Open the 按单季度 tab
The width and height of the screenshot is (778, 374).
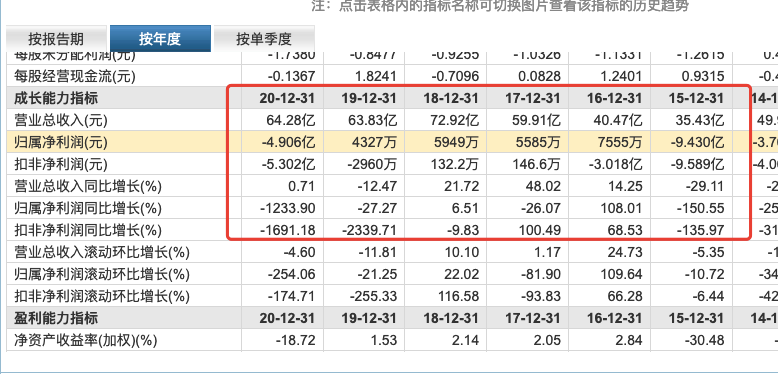pos(263,38)
